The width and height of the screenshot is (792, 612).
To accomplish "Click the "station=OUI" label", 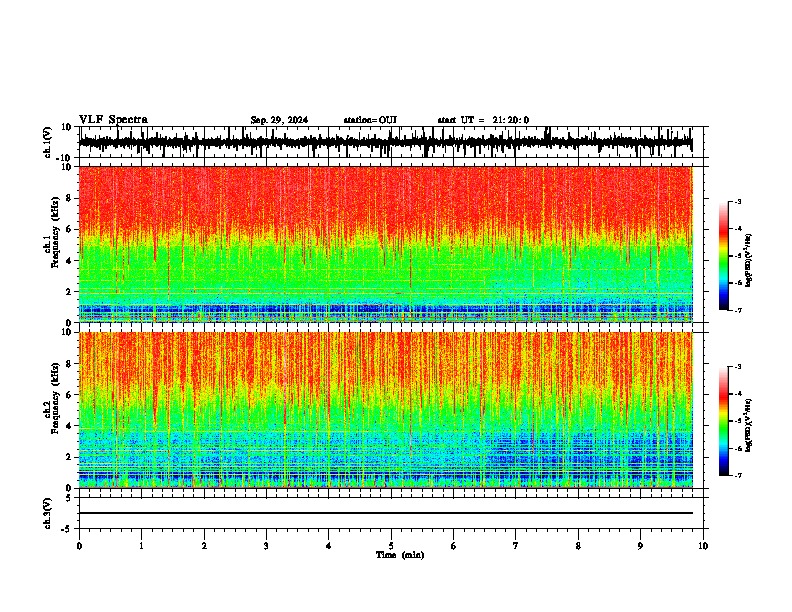I will (x=370, y=120).
